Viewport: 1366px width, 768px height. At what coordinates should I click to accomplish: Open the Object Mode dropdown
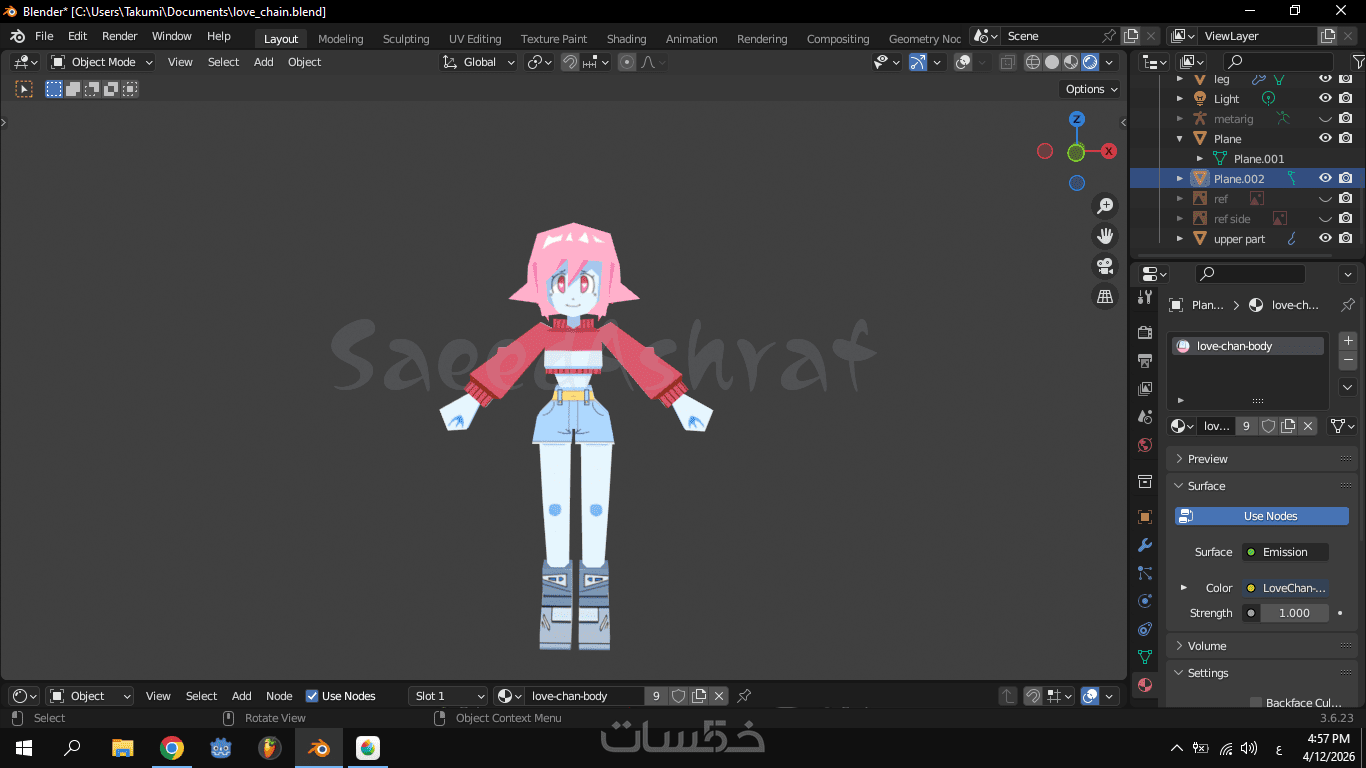(102, 62)
